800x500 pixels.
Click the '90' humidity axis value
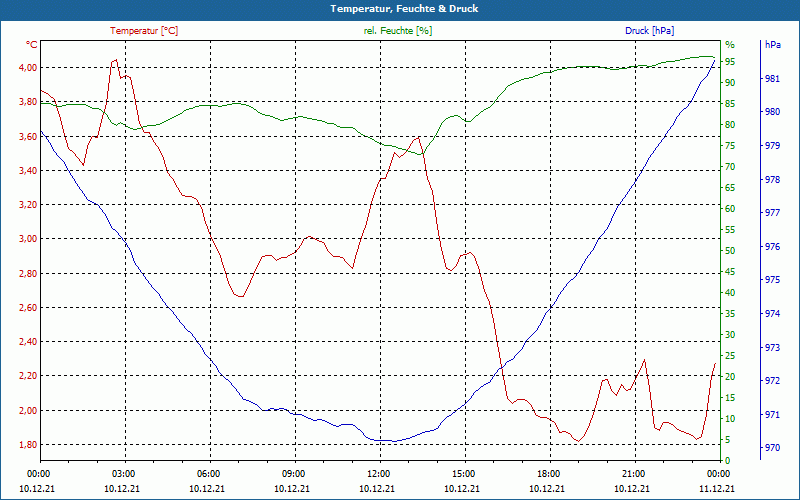point(730,82)
